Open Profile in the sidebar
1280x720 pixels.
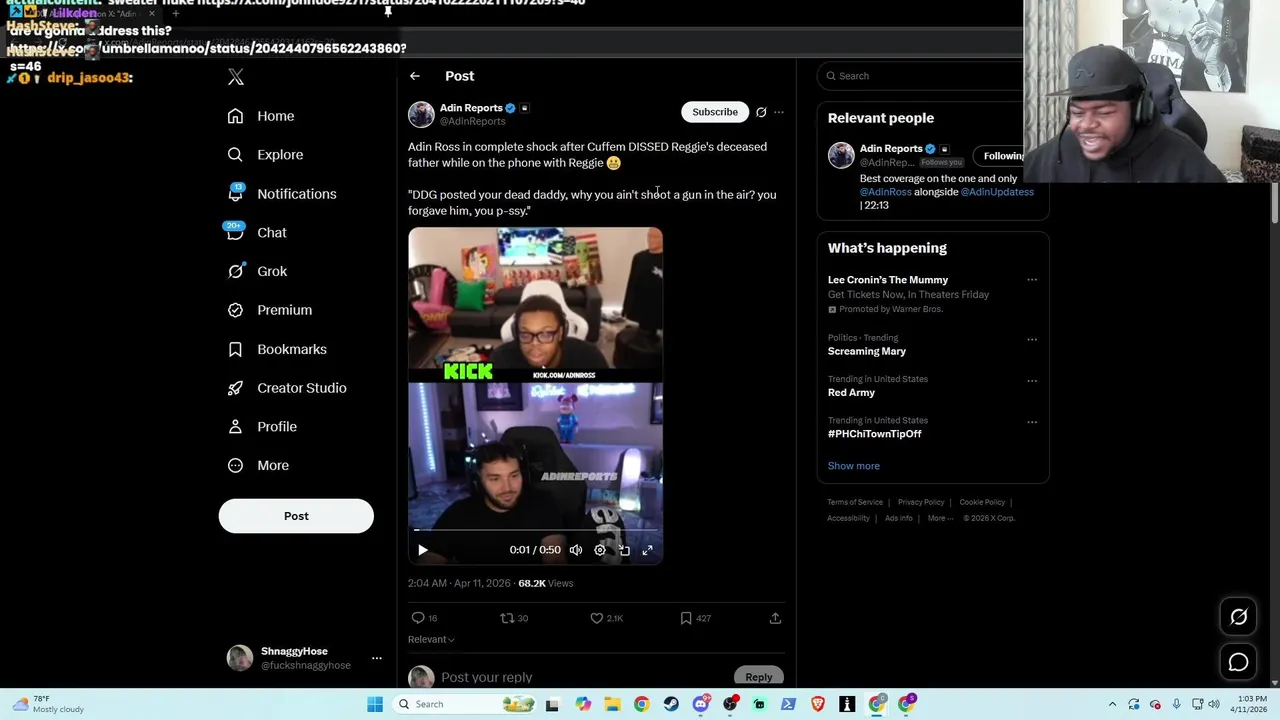[262, 427]
